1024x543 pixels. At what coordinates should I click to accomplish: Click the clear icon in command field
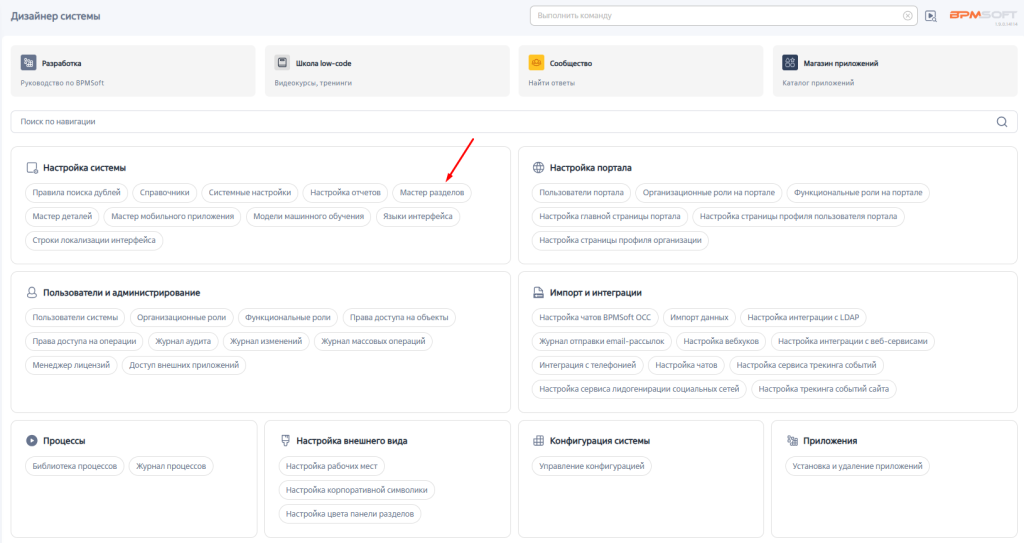coord(907,16)
